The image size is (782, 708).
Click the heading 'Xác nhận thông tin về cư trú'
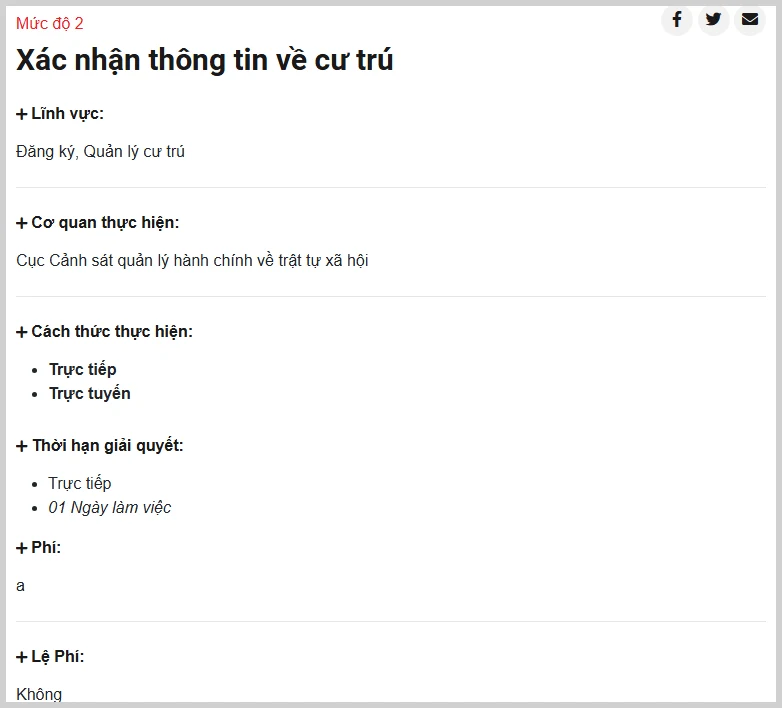click(204, 60)
